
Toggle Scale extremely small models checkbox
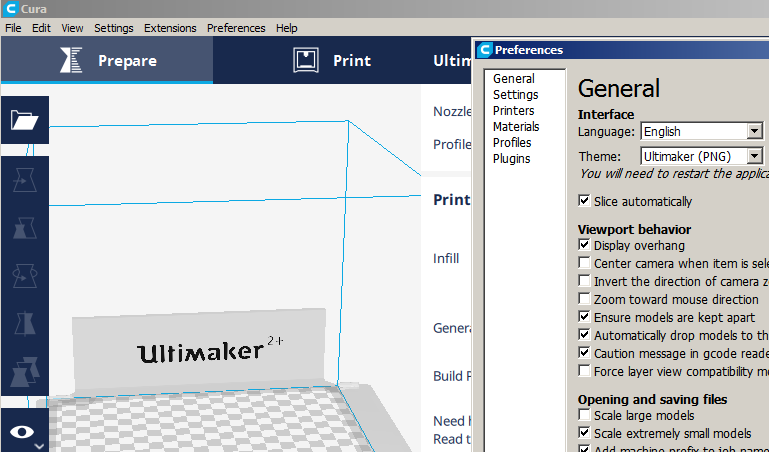(584, 433)
